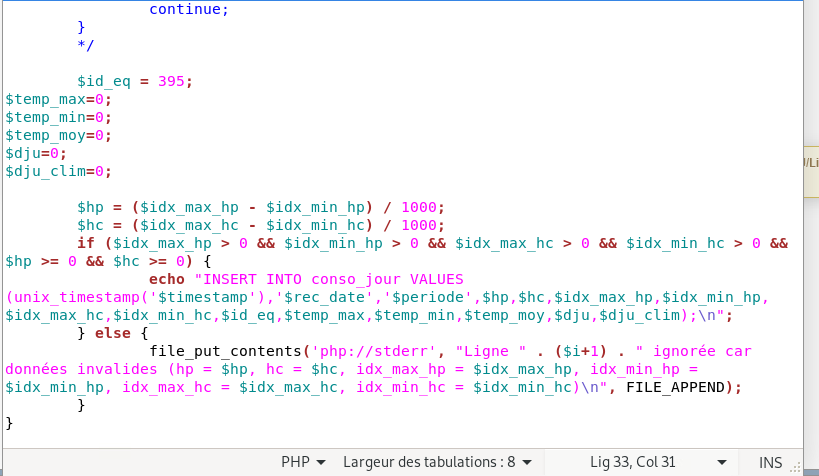Click the '$periode' variable in the SQL
This screenshot has height=476, width=819.
427,297
